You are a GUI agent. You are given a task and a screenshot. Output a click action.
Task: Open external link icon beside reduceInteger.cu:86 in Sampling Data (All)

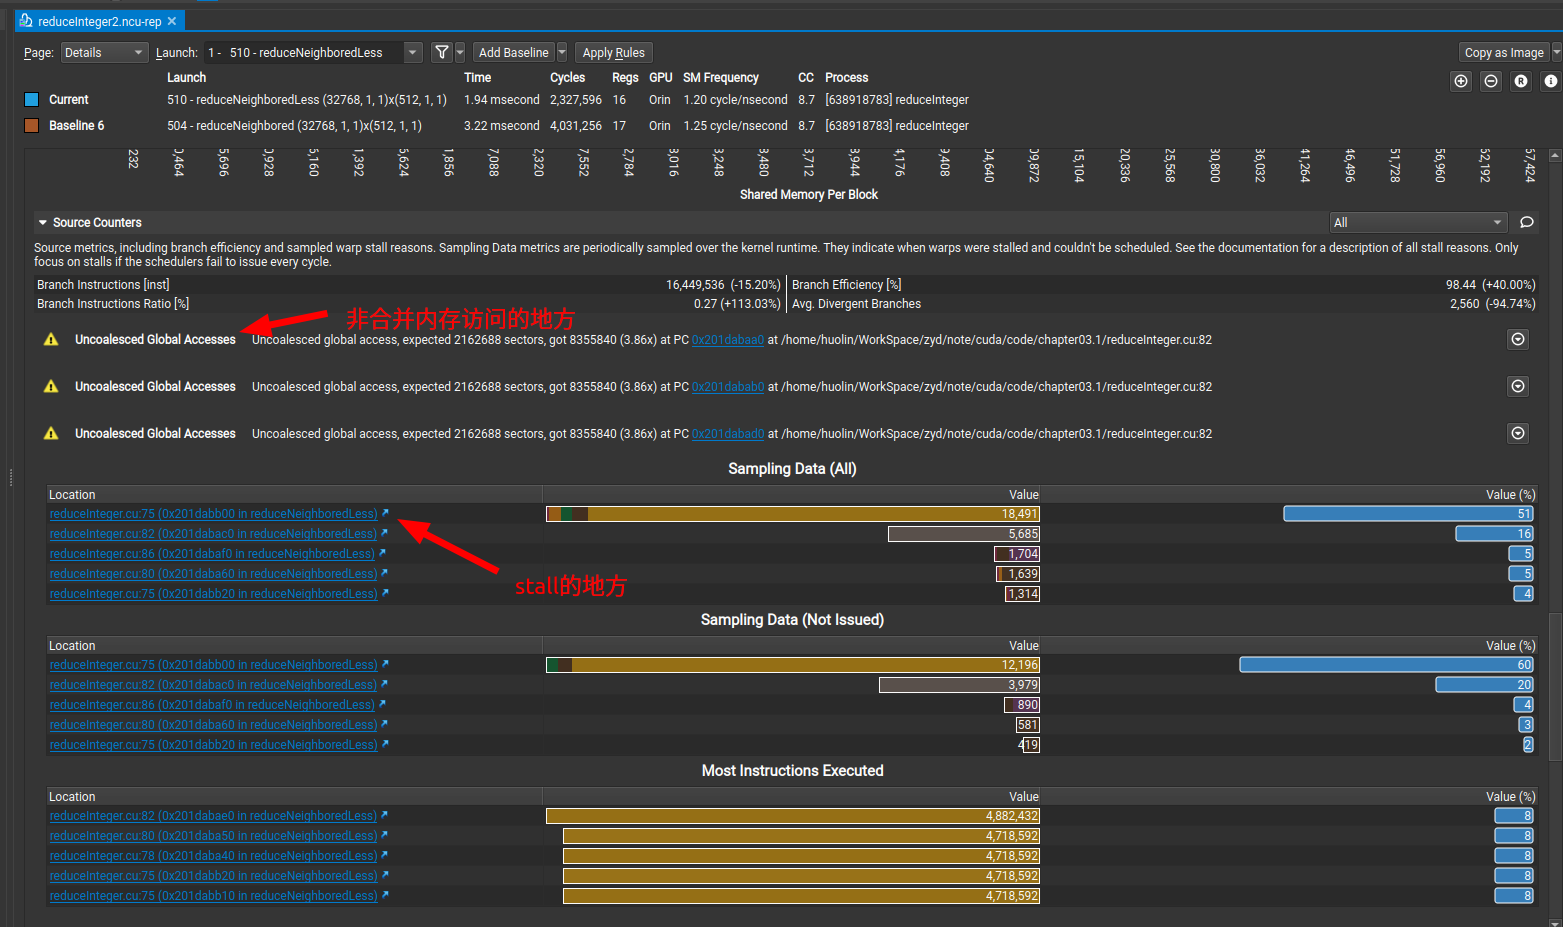[x=382, y=553]
